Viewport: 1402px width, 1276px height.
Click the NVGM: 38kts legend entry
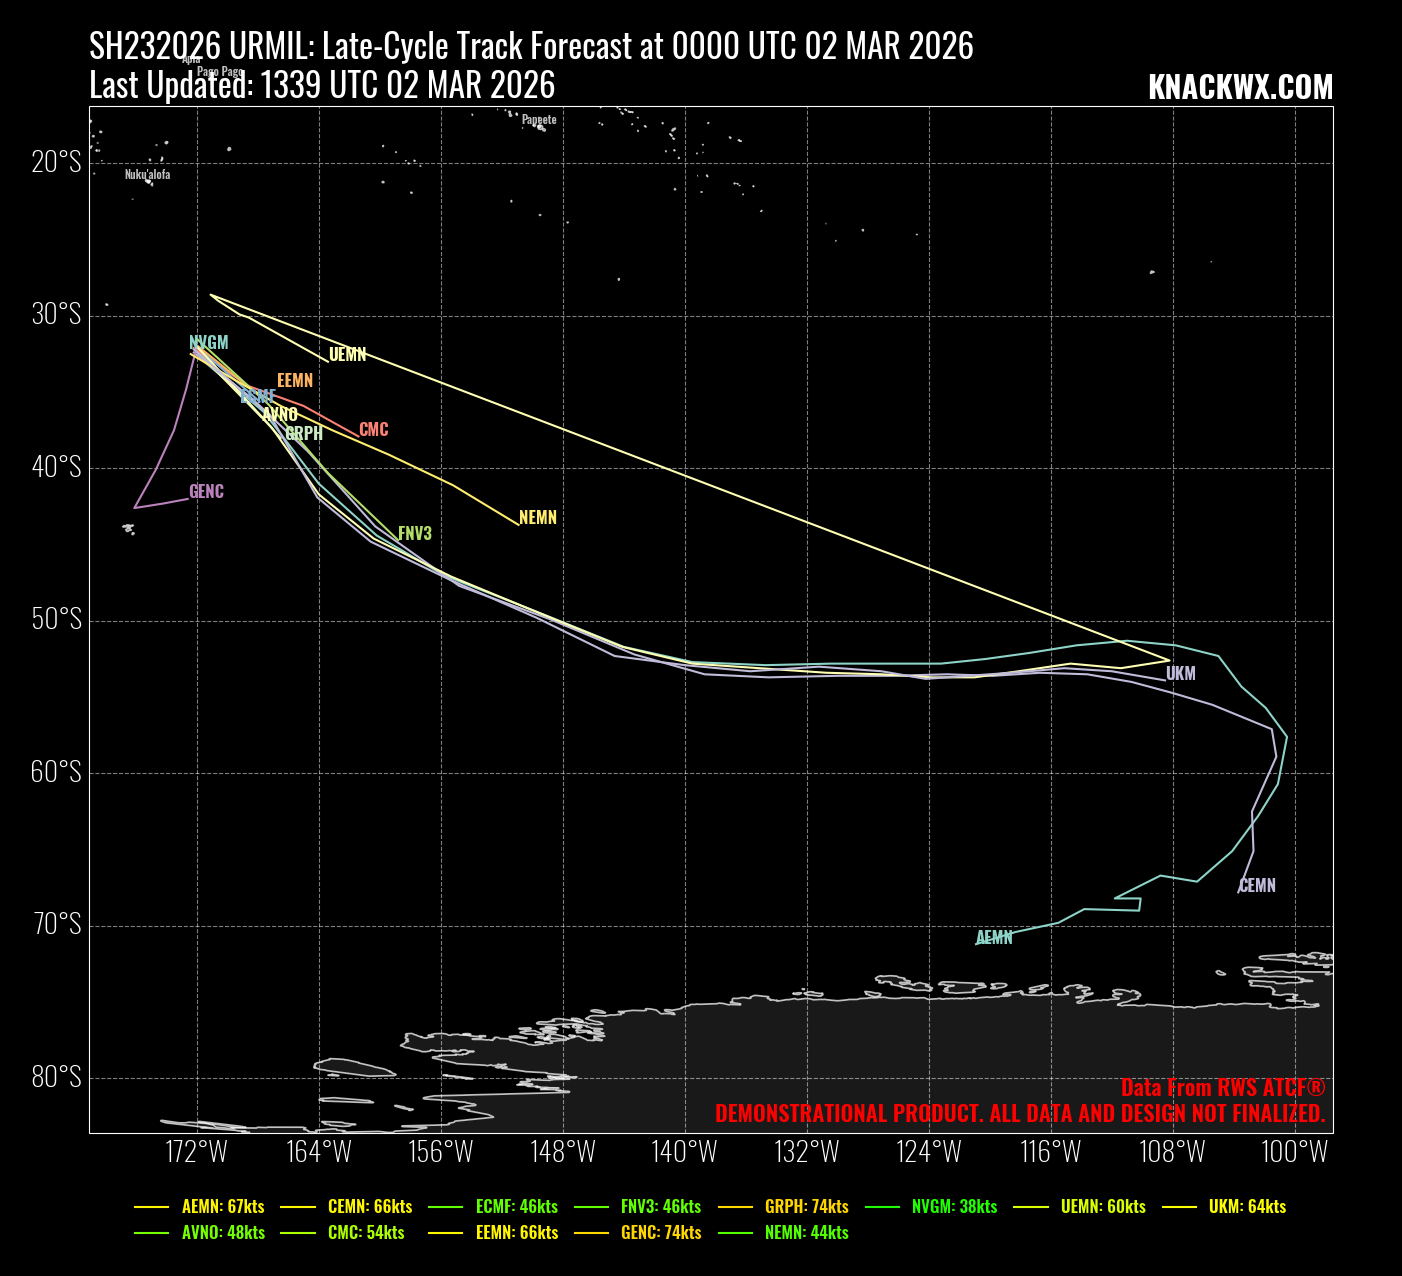[954, 1206]
